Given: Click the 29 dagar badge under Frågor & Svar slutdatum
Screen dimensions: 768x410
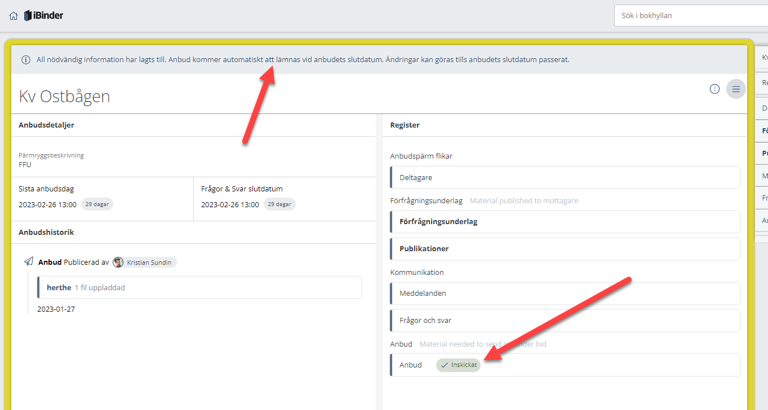Looking at the screenshot, I should pyautogui.click(x=279, y=204).
